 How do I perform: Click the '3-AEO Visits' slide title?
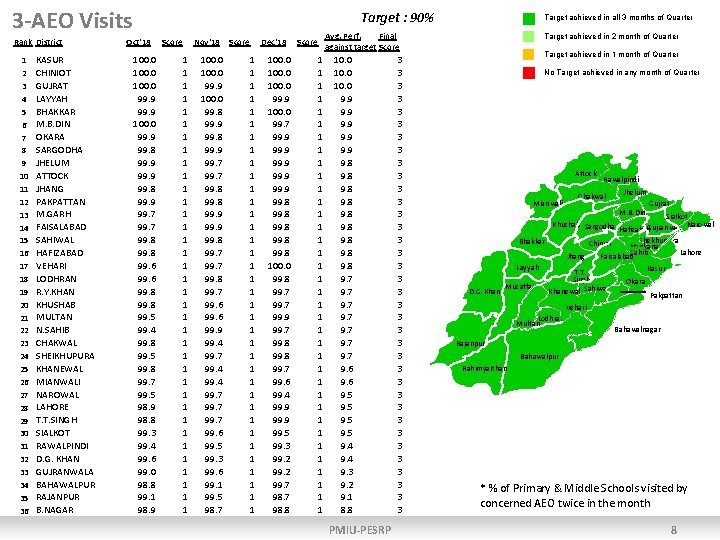(72, 20)
